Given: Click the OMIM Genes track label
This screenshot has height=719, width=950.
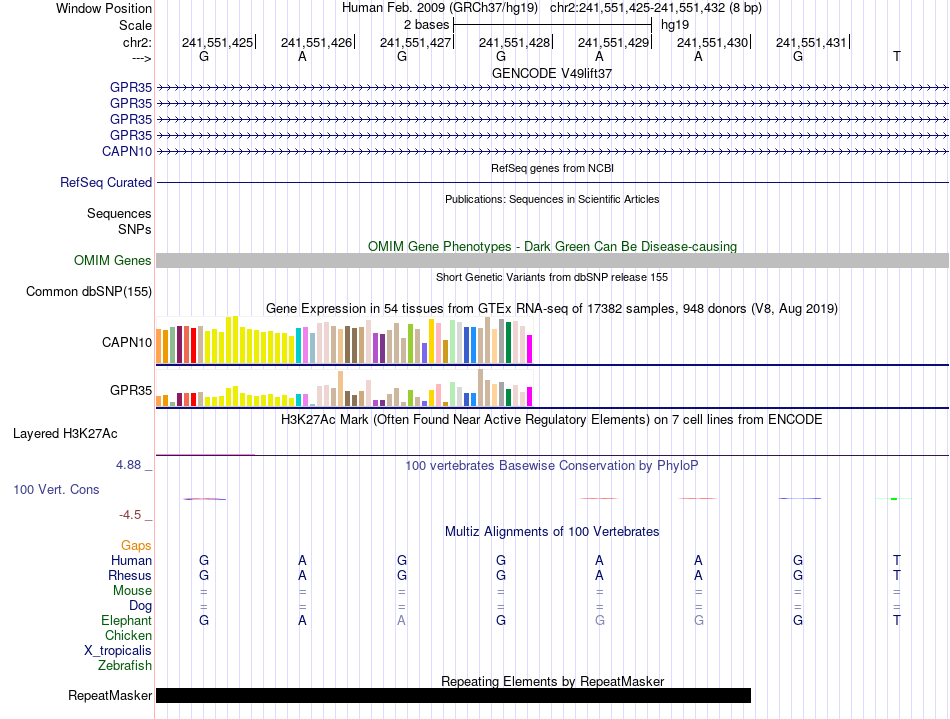Looking at the screenshot, I should tap(112, 260).
